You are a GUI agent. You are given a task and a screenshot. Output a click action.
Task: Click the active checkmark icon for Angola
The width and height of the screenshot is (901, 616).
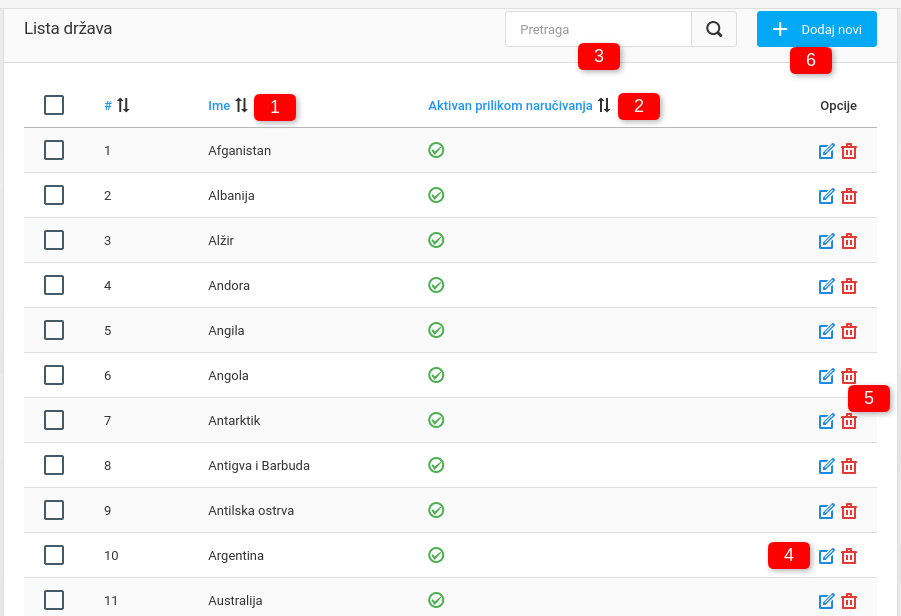pos(436,375)
